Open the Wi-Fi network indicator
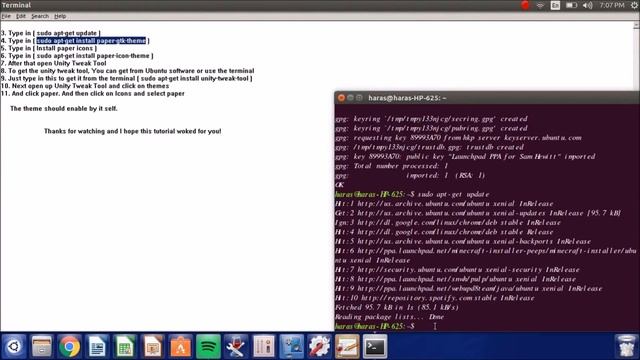The height and width of the screenshot is (360, 640). click(540, 5)
